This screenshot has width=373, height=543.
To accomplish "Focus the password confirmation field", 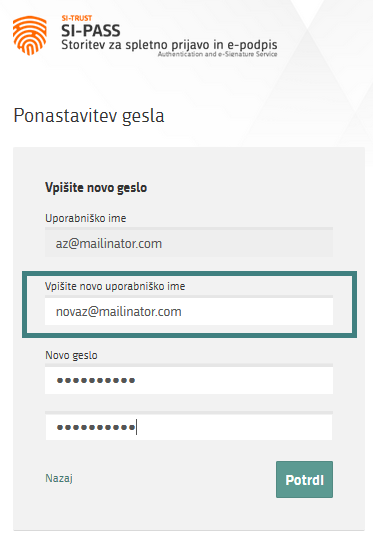I will [x=189, y=426].
